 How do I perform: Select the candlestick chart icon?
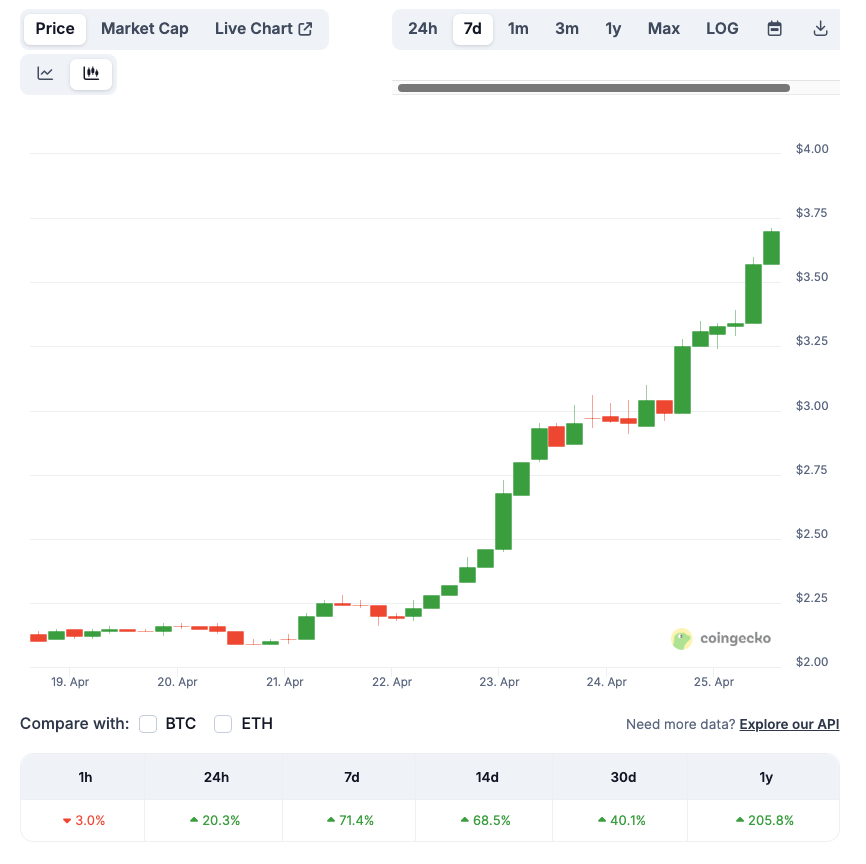(91, 73)
